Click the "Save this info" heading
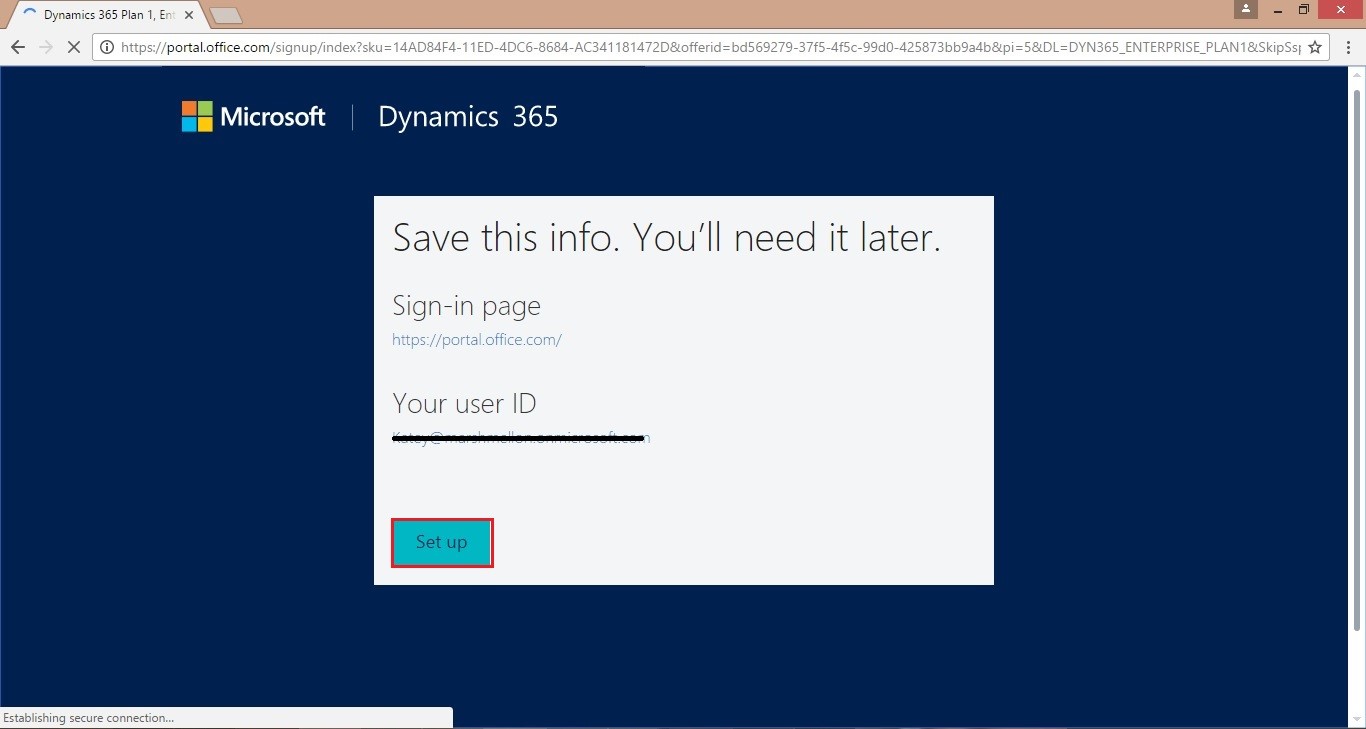The width and height of the screenshot is (1366, 729). (667, 238)
